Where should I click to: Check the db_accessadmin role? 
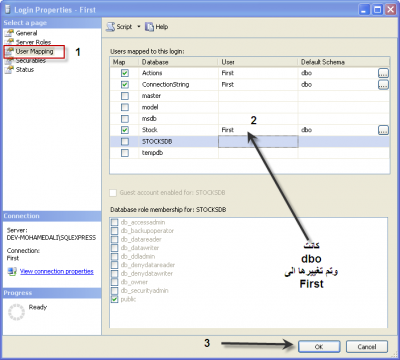114,222
